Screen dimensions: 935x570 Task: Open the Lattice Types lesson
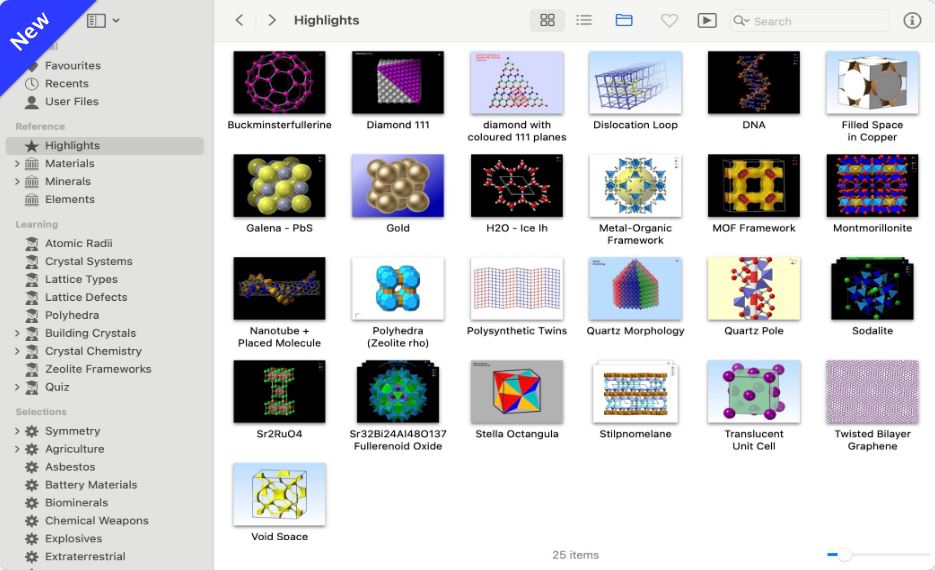pyautogui.click(x=81, y=279)
